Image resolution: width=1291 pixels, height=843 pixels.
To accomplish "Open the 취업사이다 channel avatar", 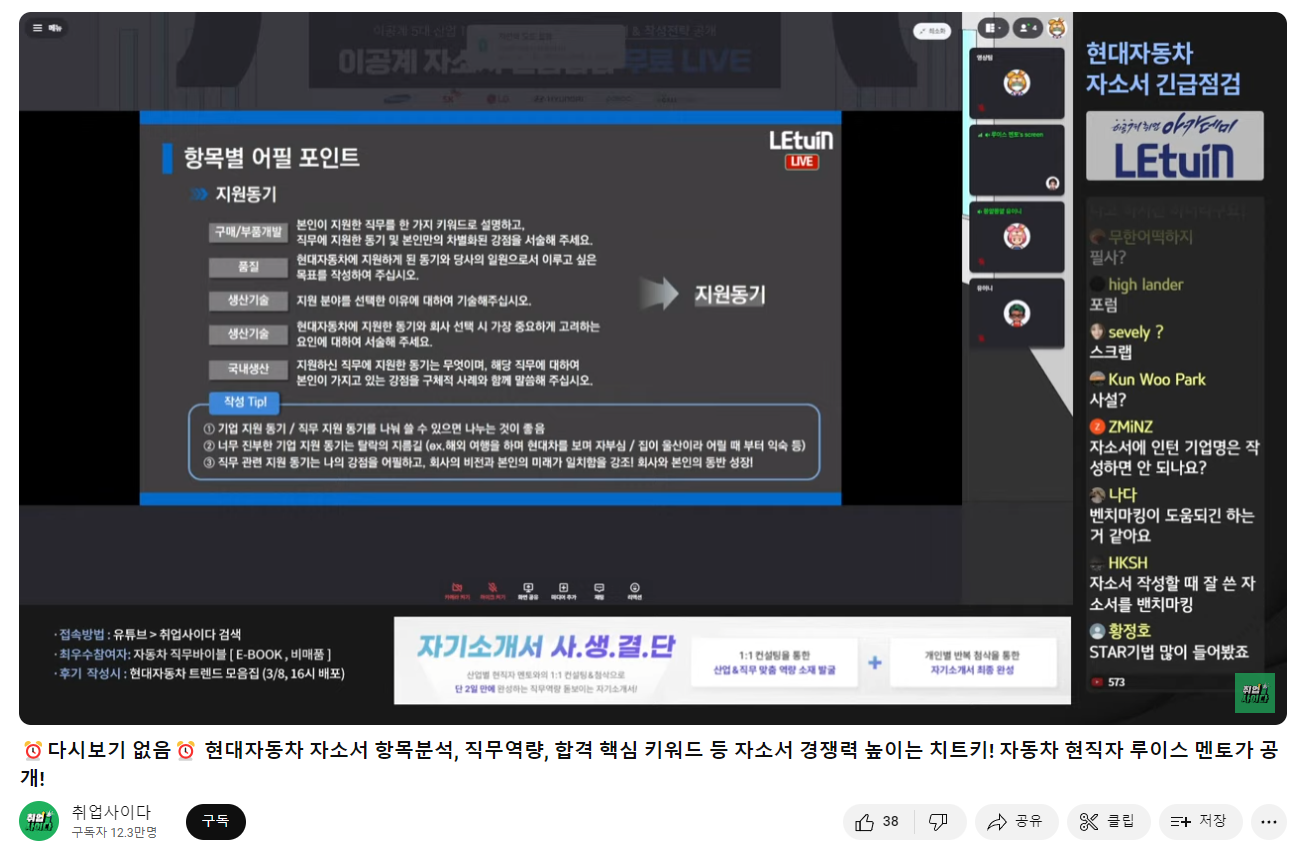I will point(39,821).
